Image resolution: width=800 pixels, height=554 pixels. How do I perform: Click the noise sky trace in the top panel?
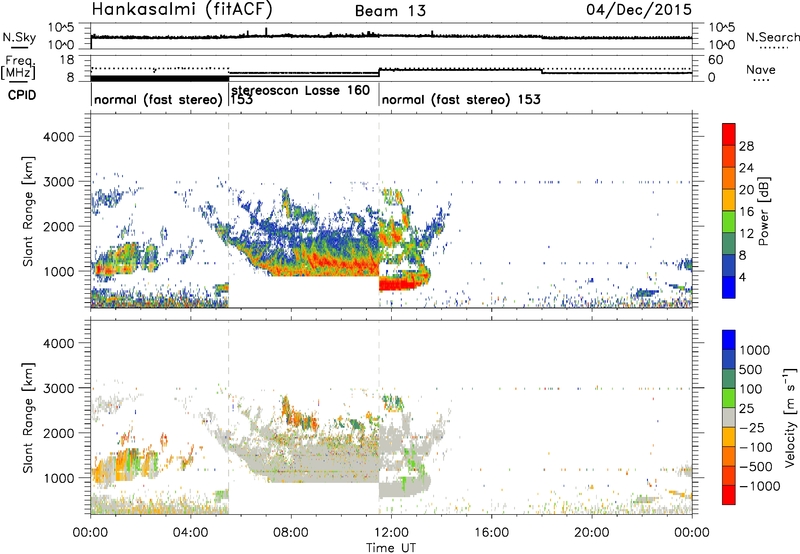tap(391, 36)
